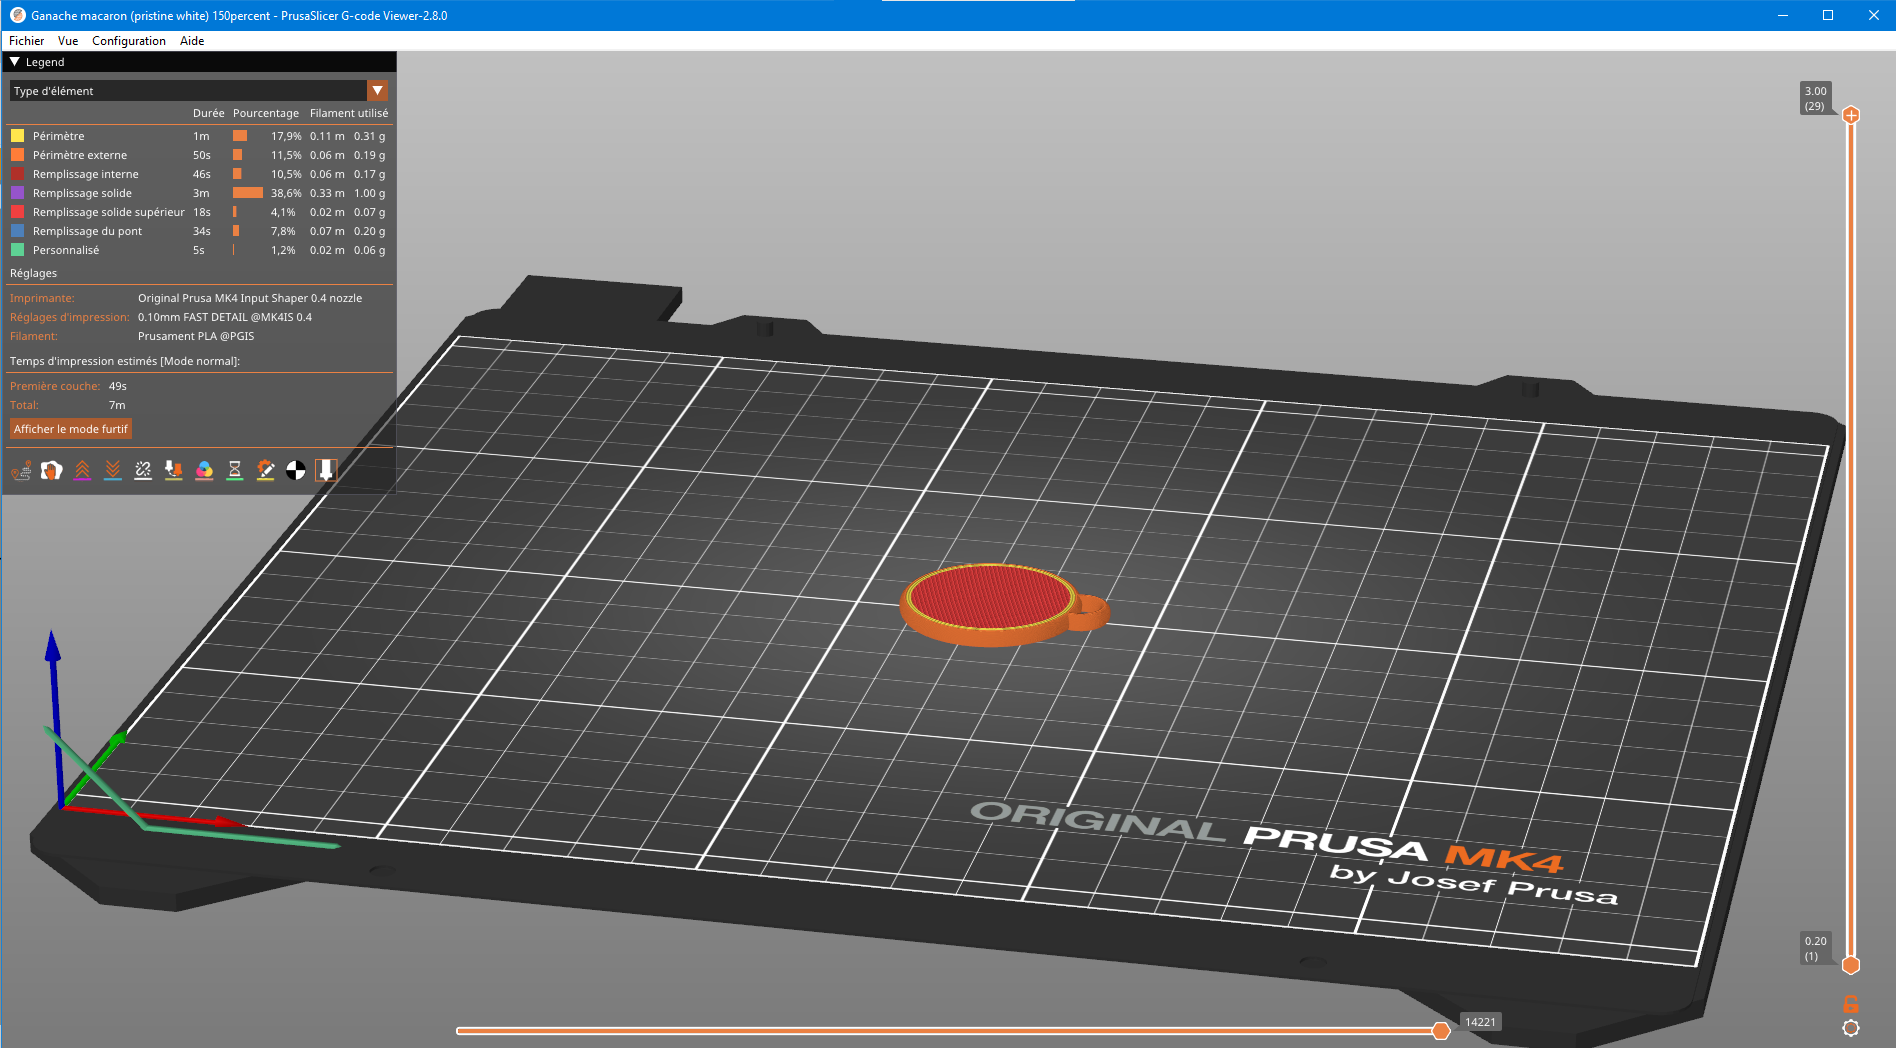Click first layer time value '49s'
This screenshot has width=1896, height=1048.
tap(118, 386)
